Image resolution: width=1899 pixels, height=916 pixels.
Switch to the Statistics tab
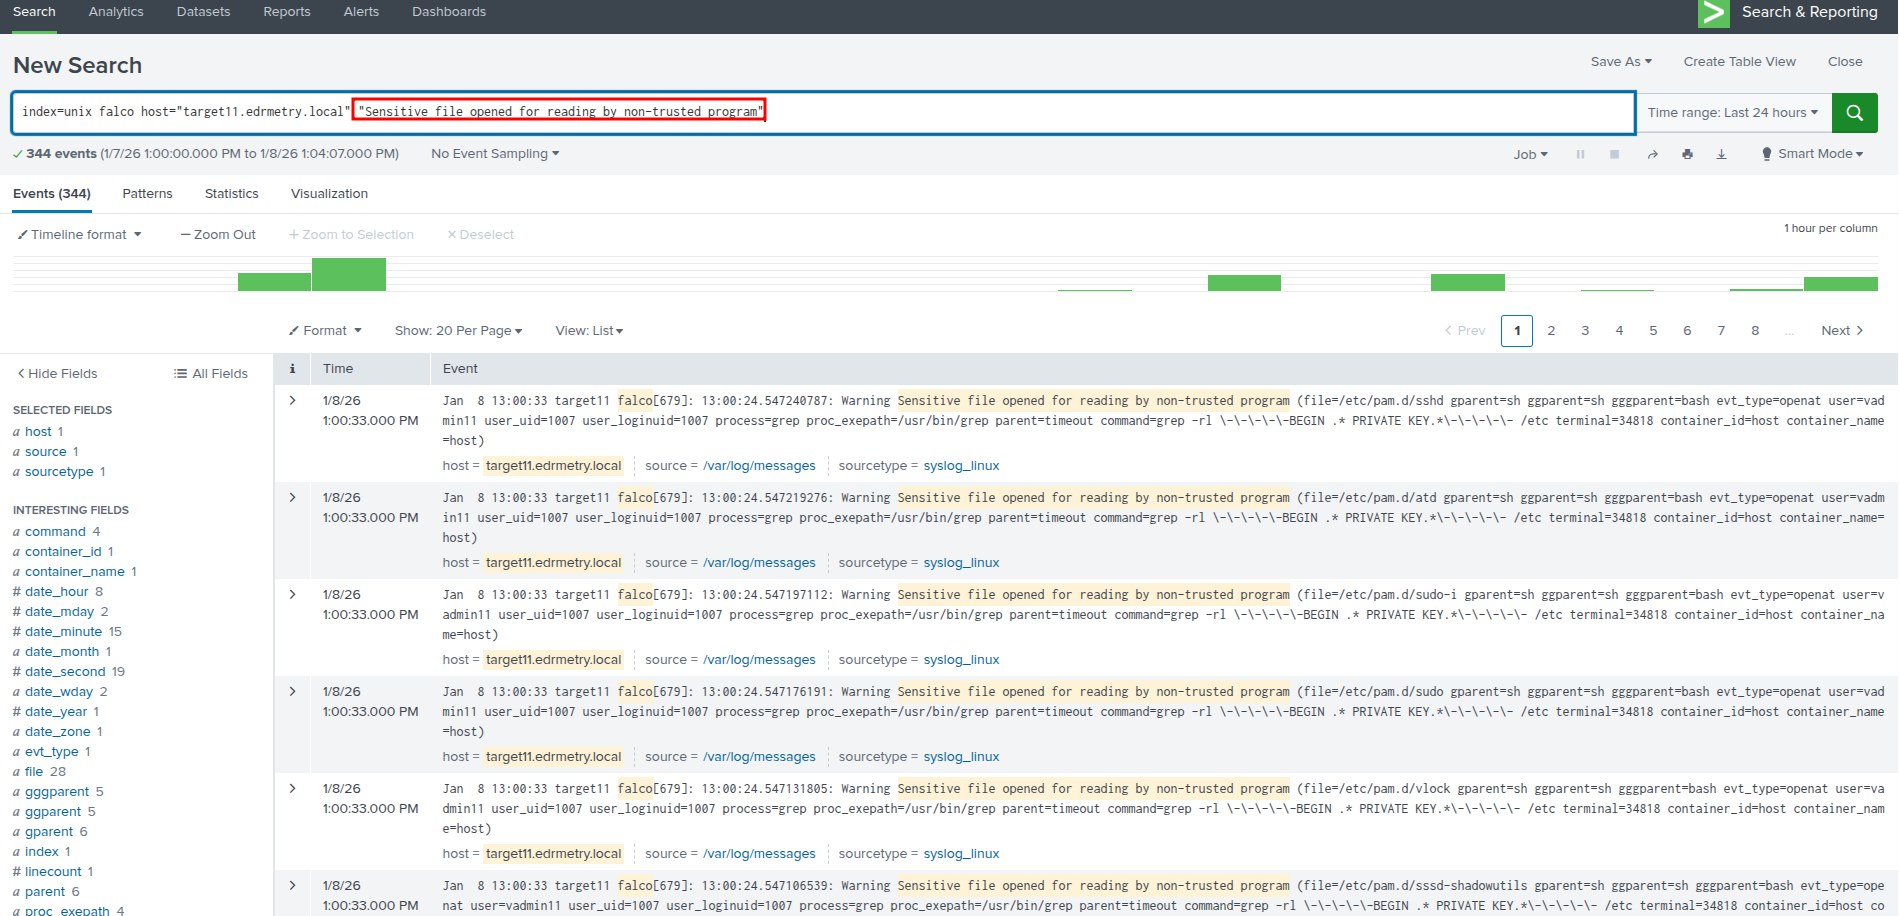[x=231, y=194]
